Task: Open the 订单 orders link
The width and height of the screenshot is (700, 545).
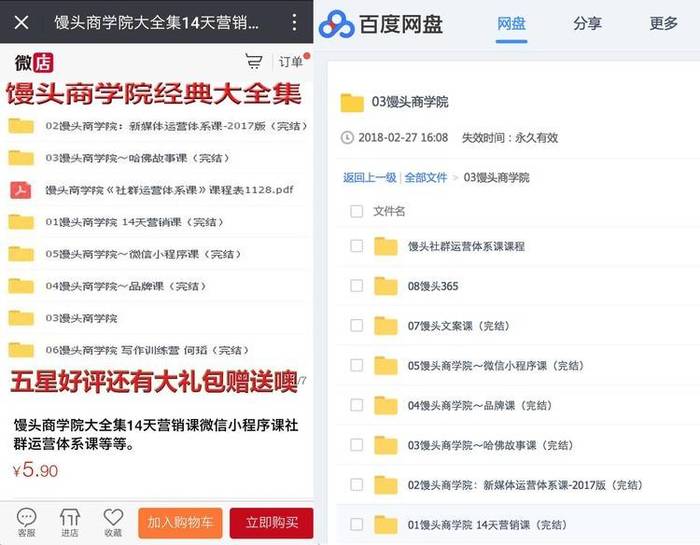Action: pos(290,62)
